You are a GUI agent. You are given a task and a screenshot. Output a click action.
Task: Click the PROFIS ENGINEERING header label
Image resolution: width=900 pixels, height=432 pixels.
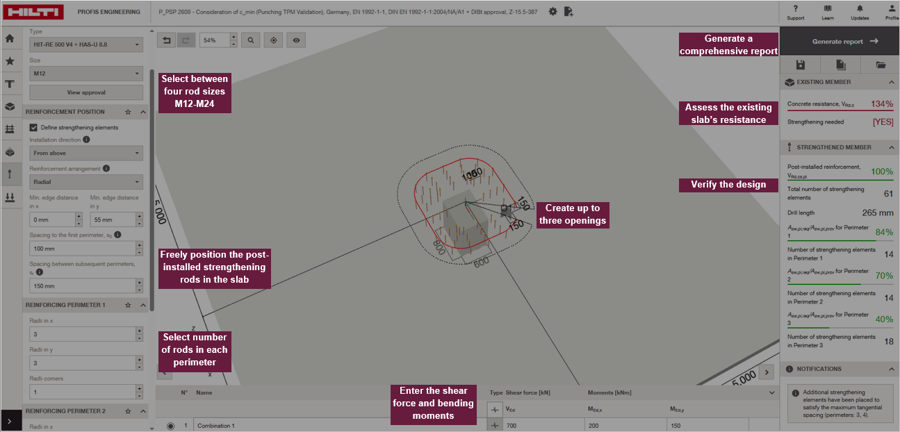(108, 11)
